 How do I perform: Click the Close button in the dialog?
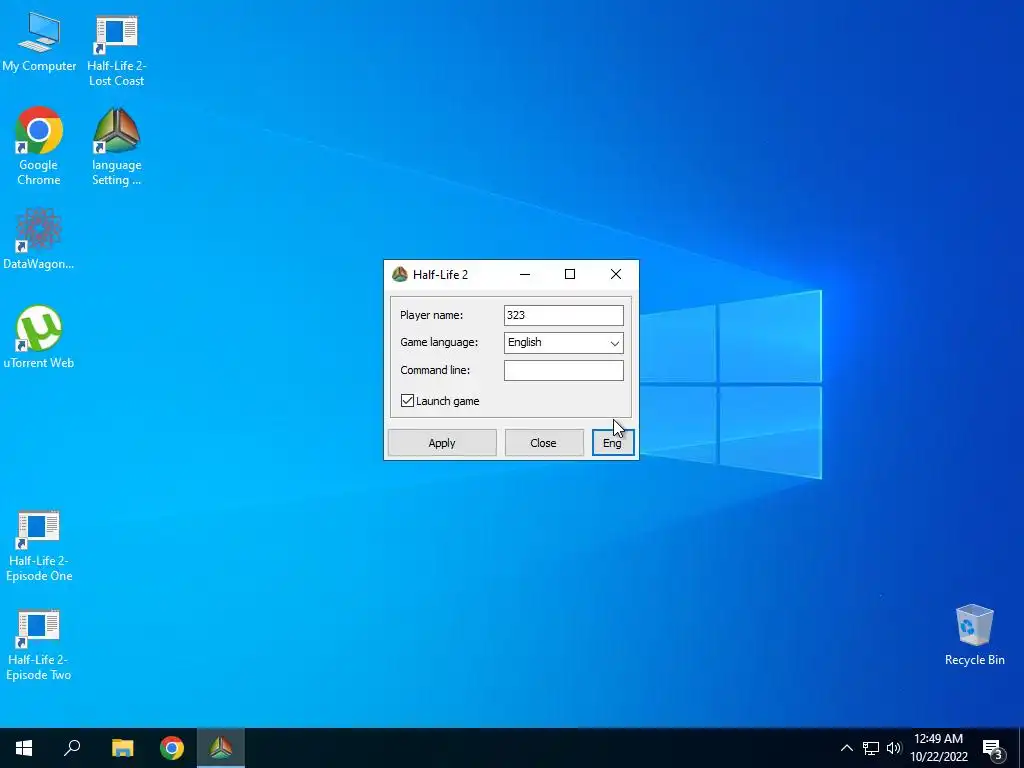coord(543,443)
